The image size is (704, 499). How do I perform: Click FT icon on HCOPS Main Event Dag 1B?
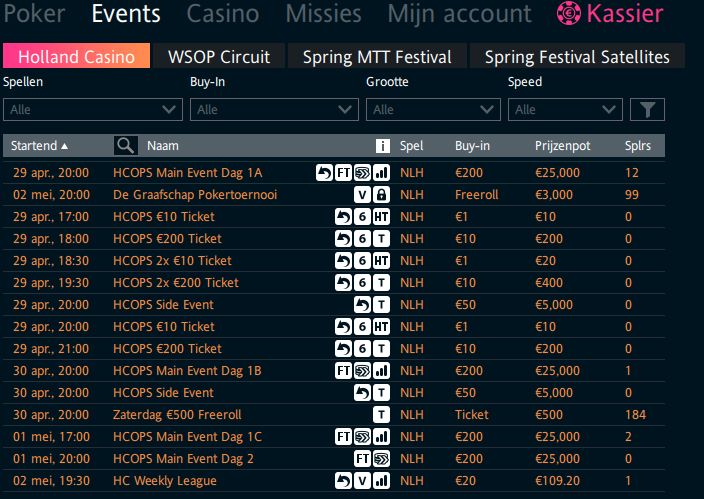(x=343, y=371)
